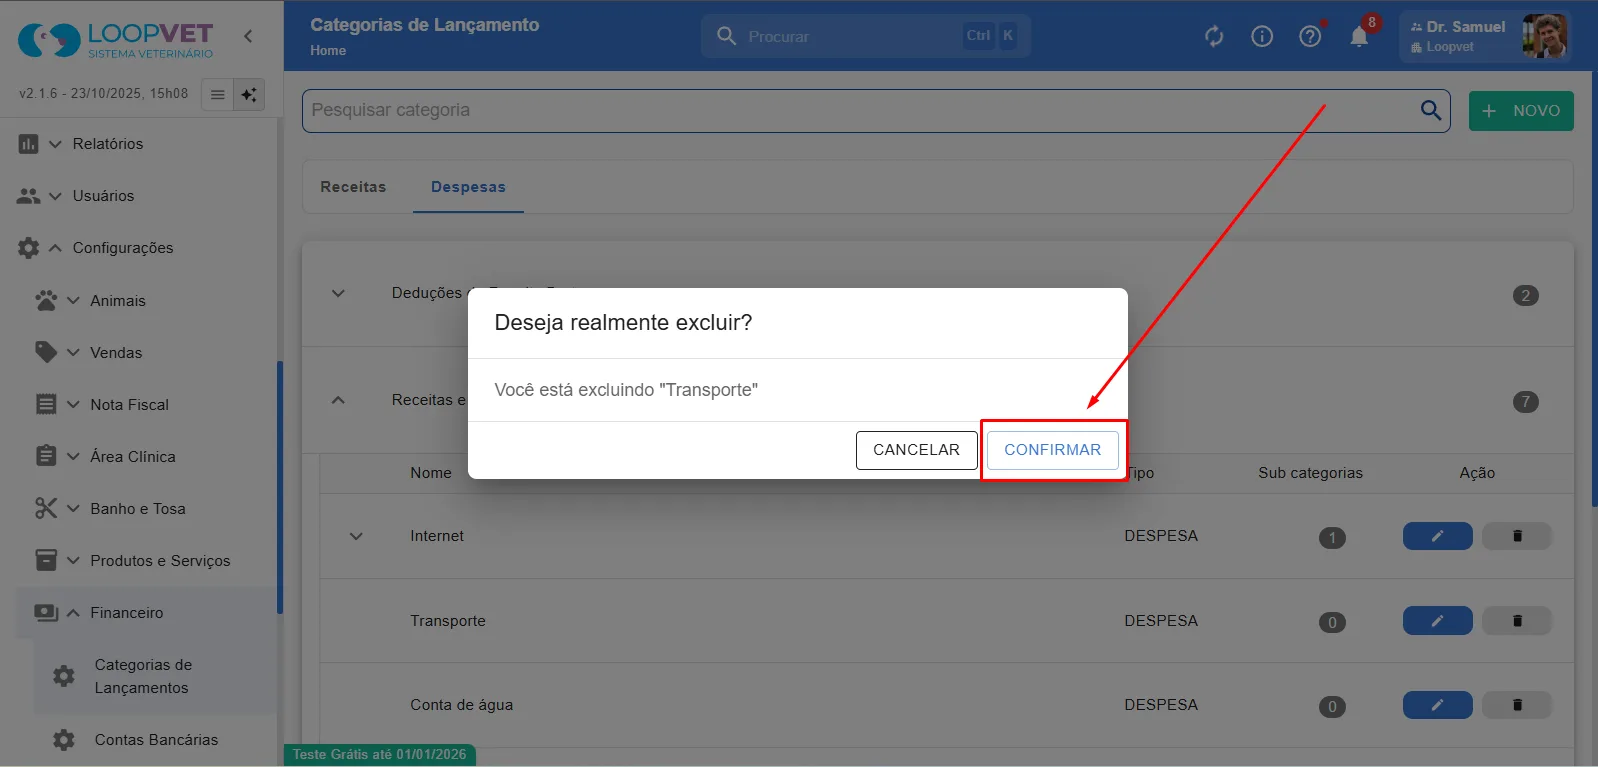This screenshot has width=1598, height=767.
Task: Open the info circle icon
Action: point(1262,37)
